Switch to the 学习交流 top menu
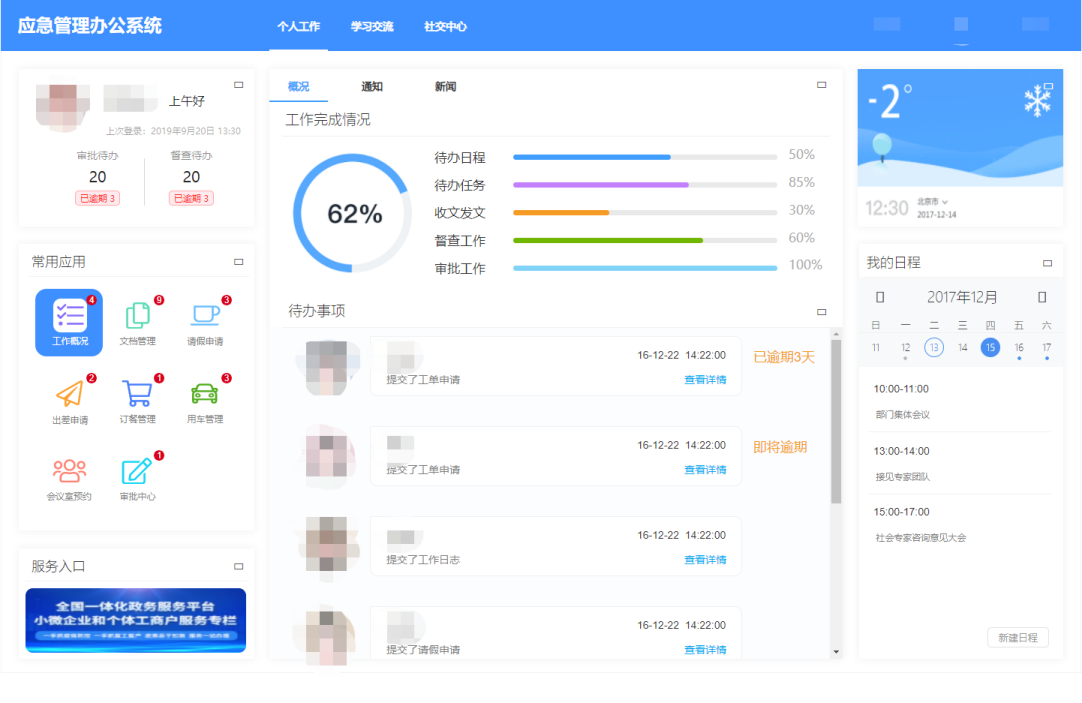Screen dimensions: 1082x703 point(372,27)
